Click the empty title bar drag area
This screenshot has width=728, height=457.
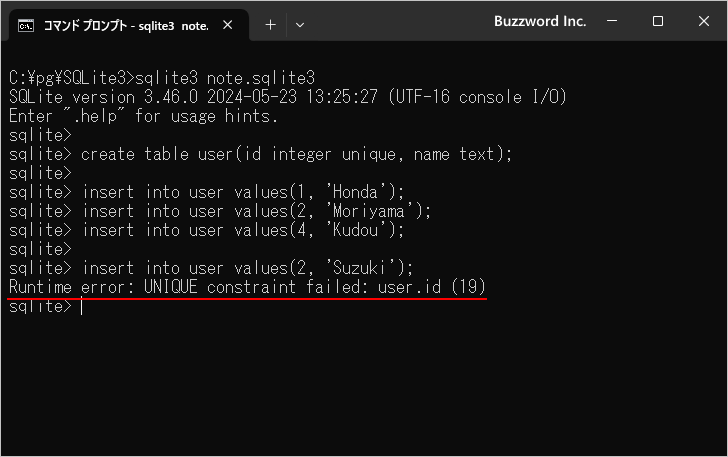(x=400, y=22)
